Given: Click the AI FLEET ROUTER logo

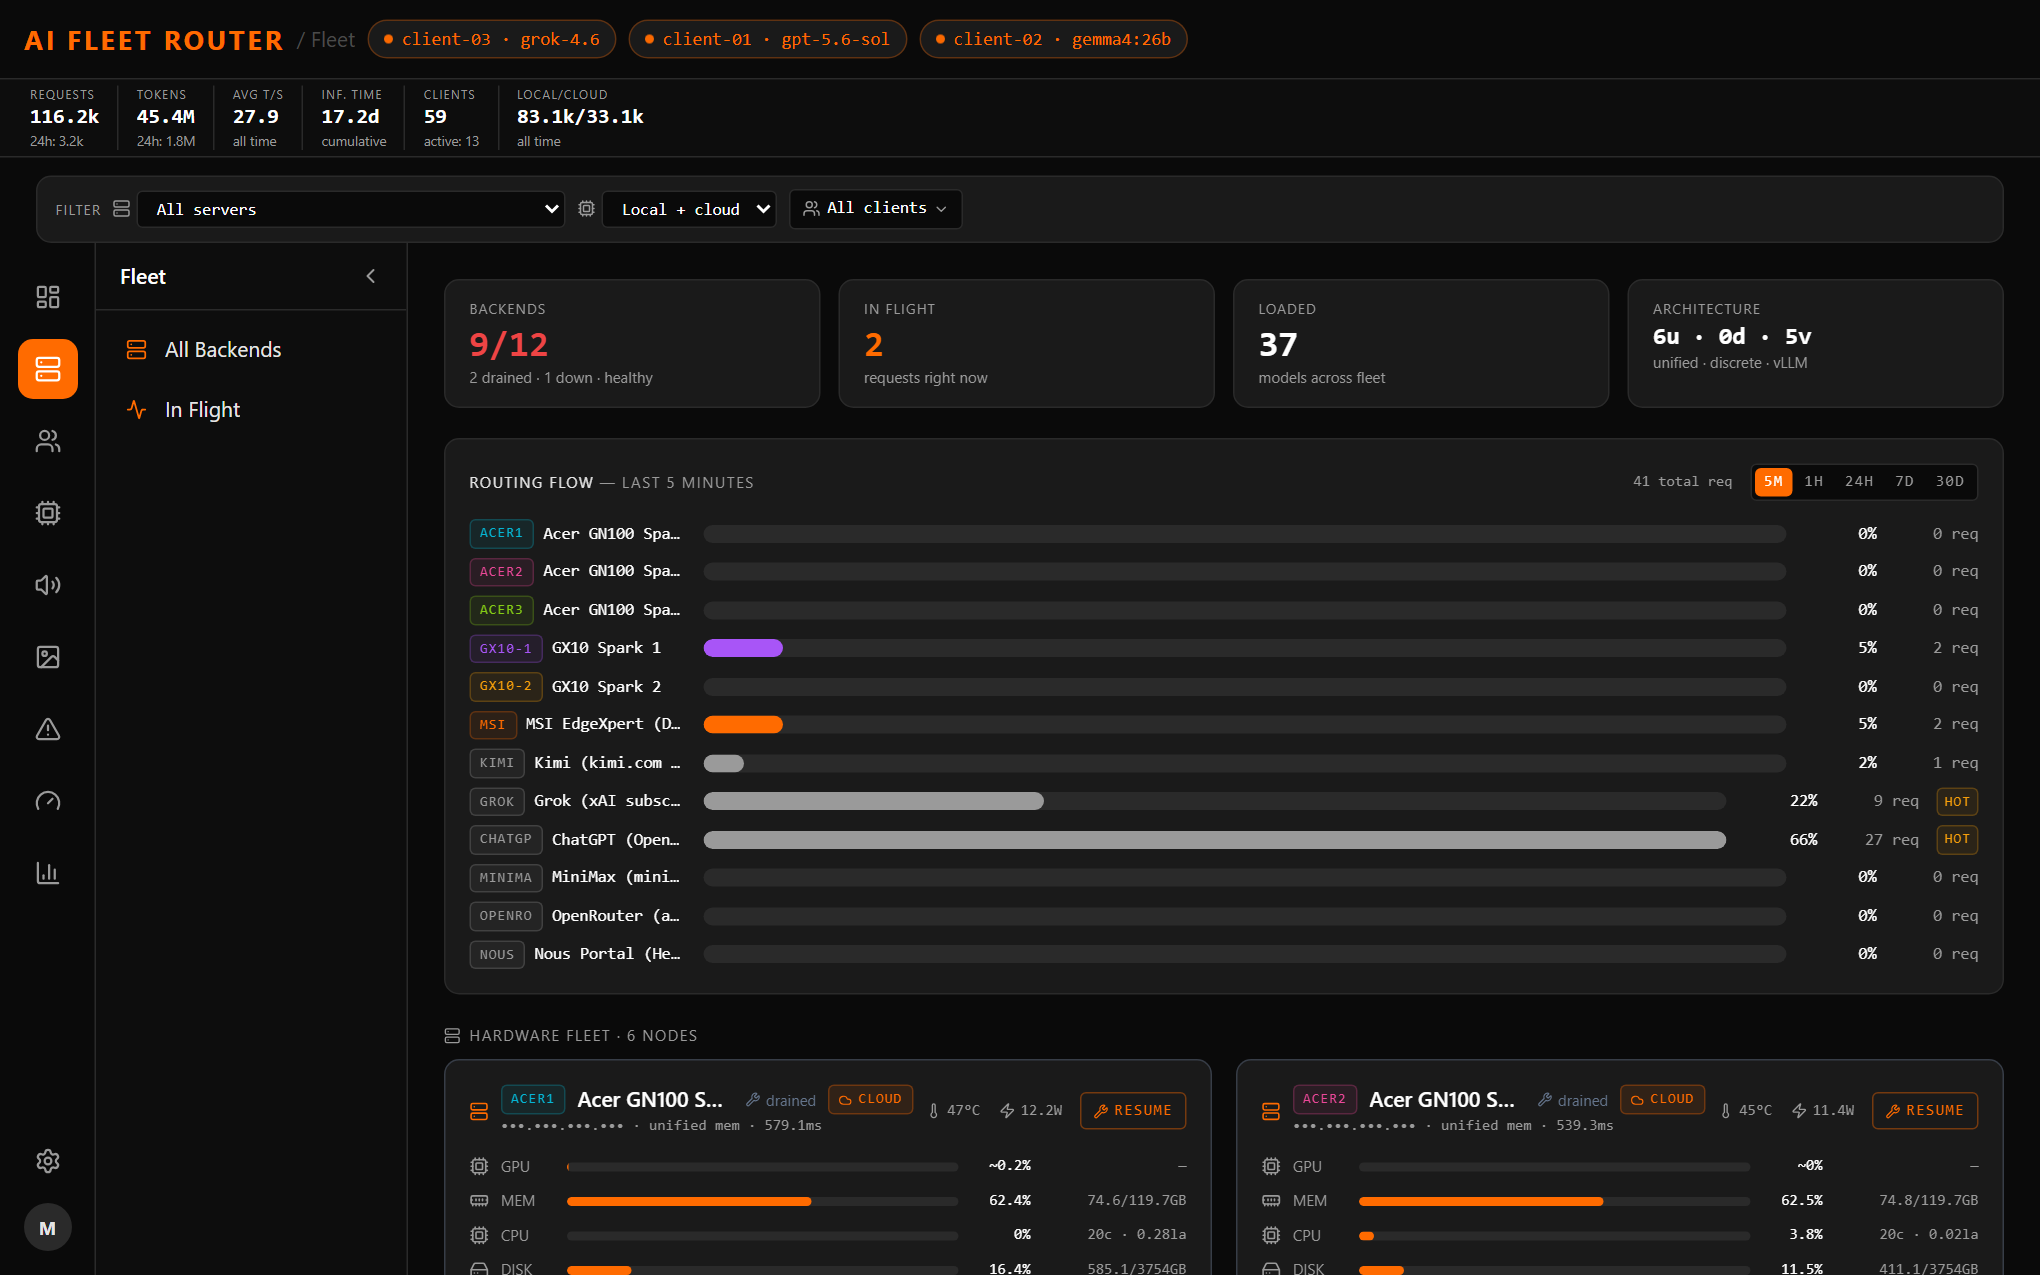Looking at the screenshot, I should (154, 40).
